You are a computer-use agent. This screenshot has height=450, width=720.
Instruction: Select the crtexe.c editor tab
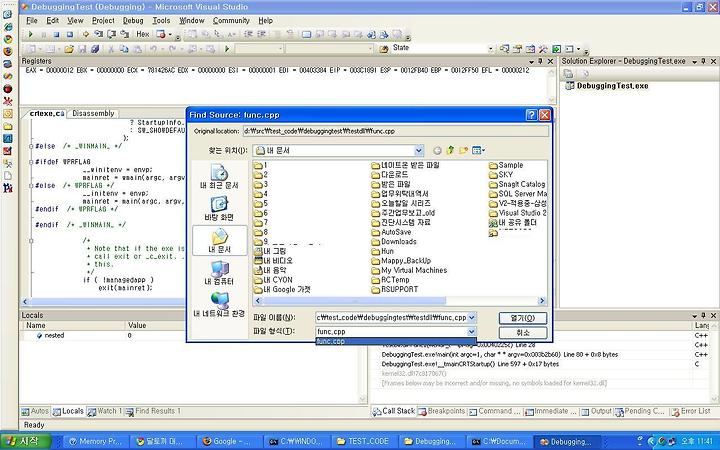tap(47, 113)
